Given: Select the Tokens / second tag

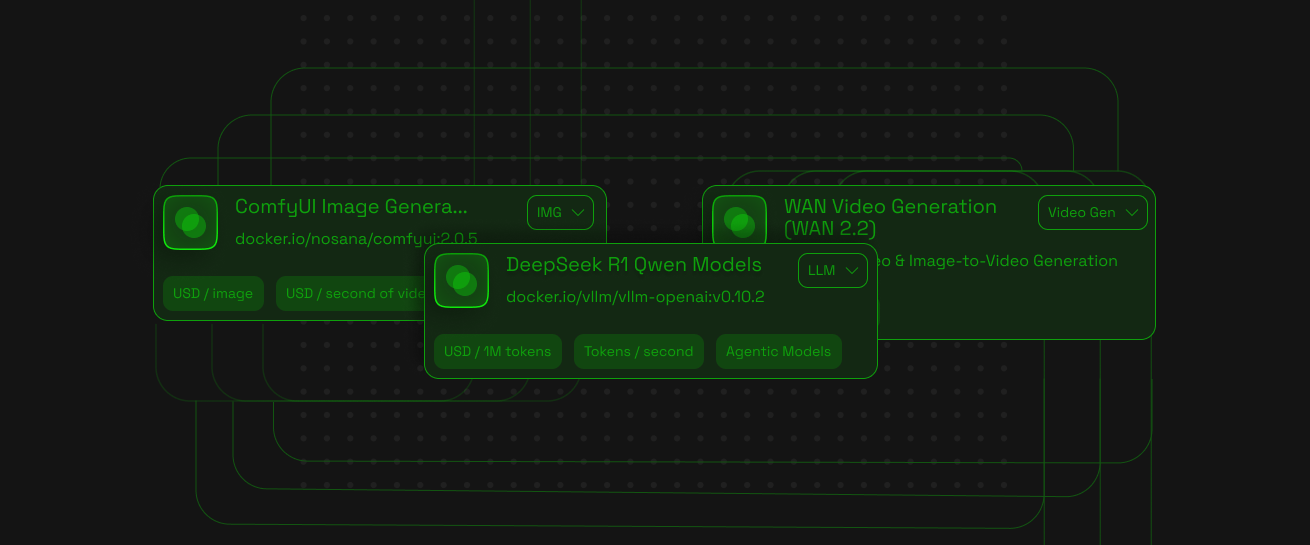Looking at the screenshot, I should (638, 352).
